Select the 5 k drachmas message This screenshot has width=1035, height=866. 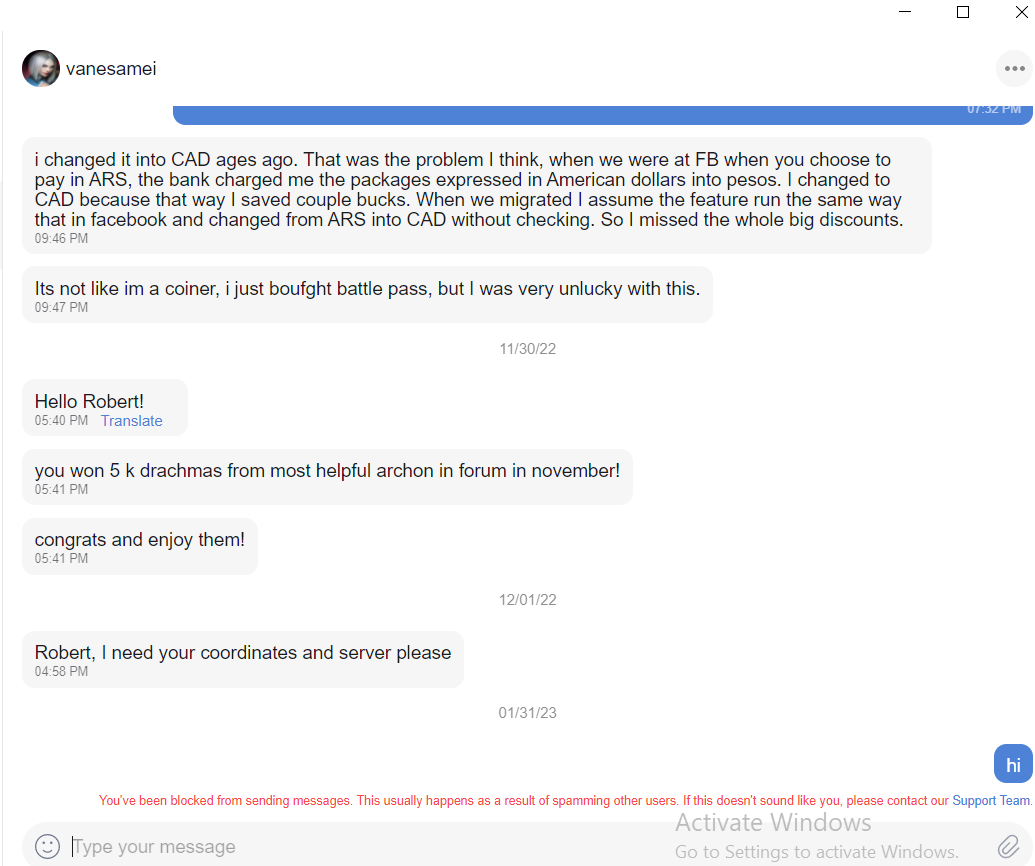click(327, 477)
